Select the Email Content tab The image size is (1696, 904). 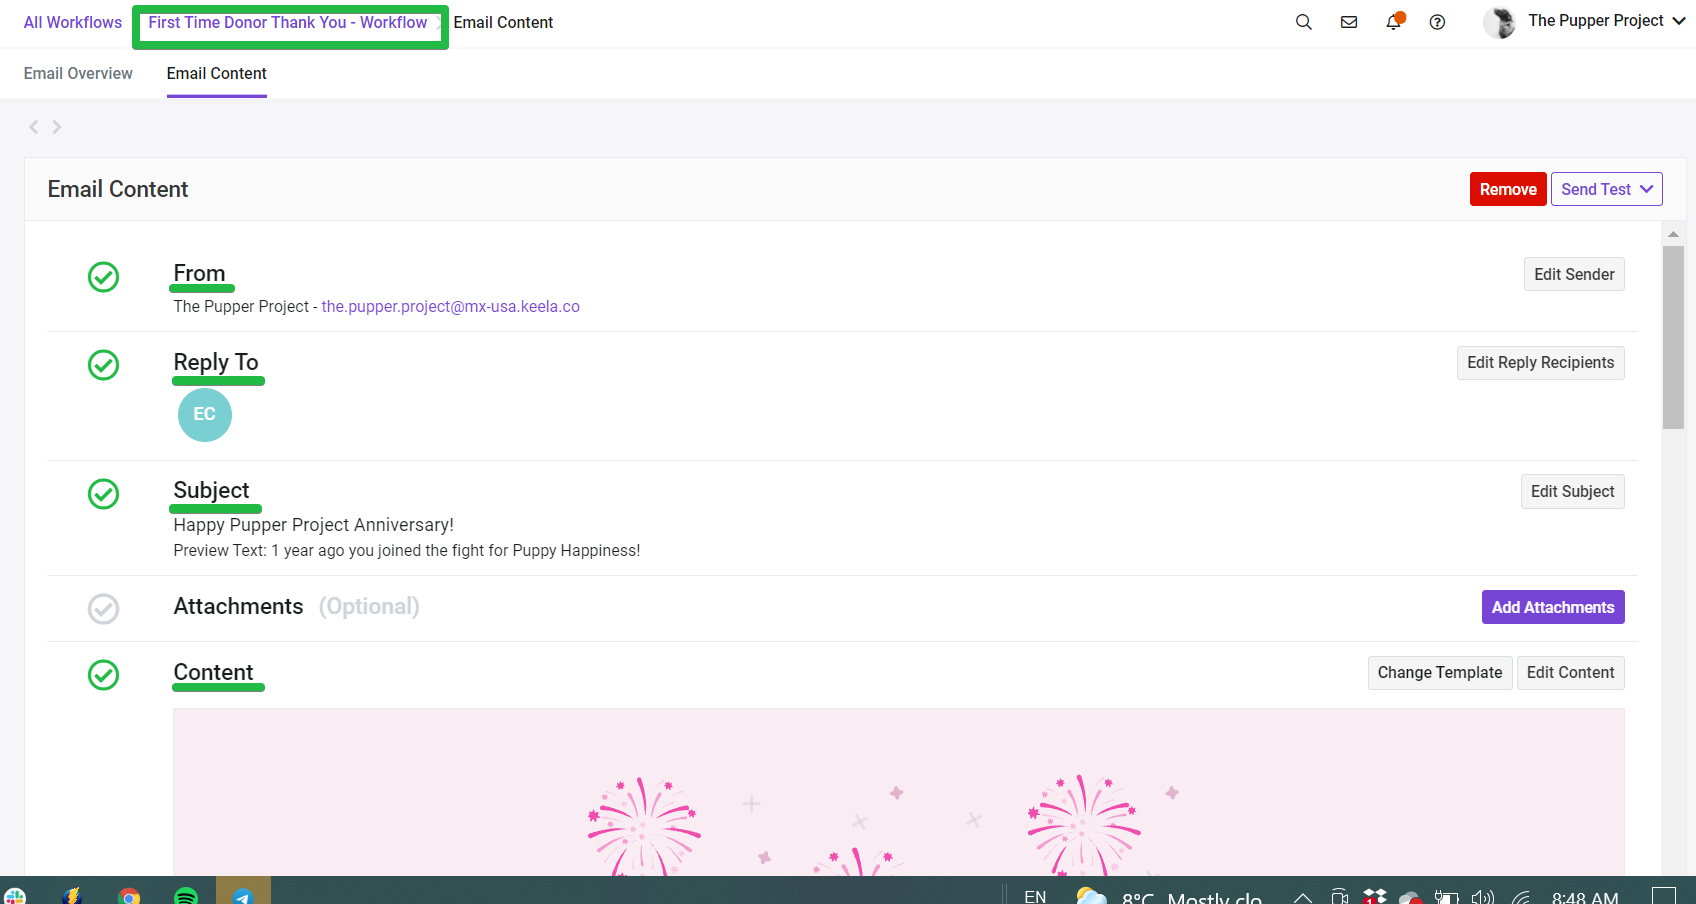[x=217, y=73]
